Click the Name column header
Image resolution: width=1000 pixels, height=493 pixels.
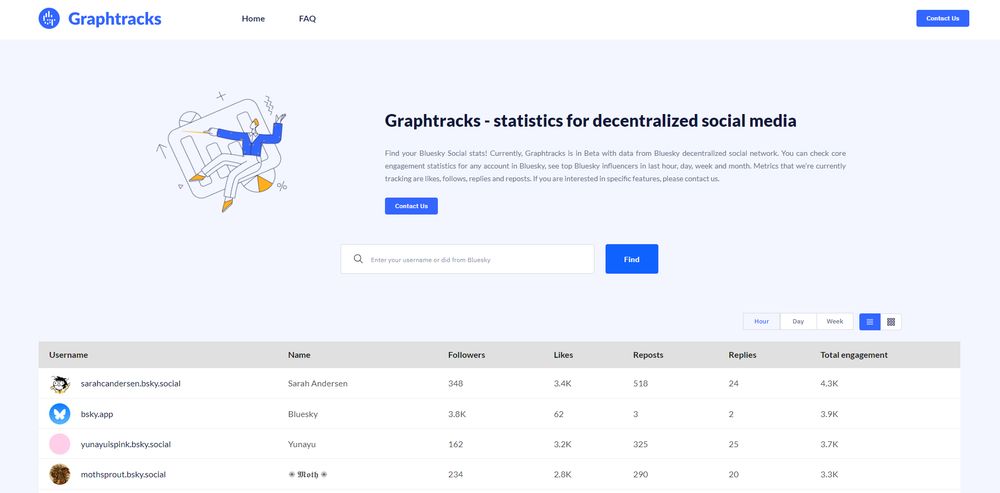[299, 355]
